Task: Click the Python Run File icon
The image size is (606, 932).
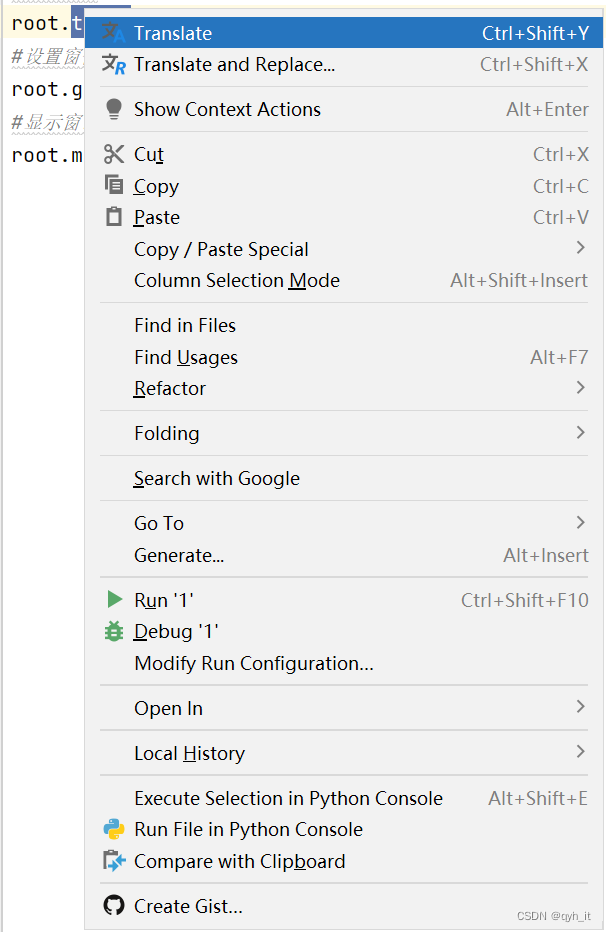Action: 114,829
